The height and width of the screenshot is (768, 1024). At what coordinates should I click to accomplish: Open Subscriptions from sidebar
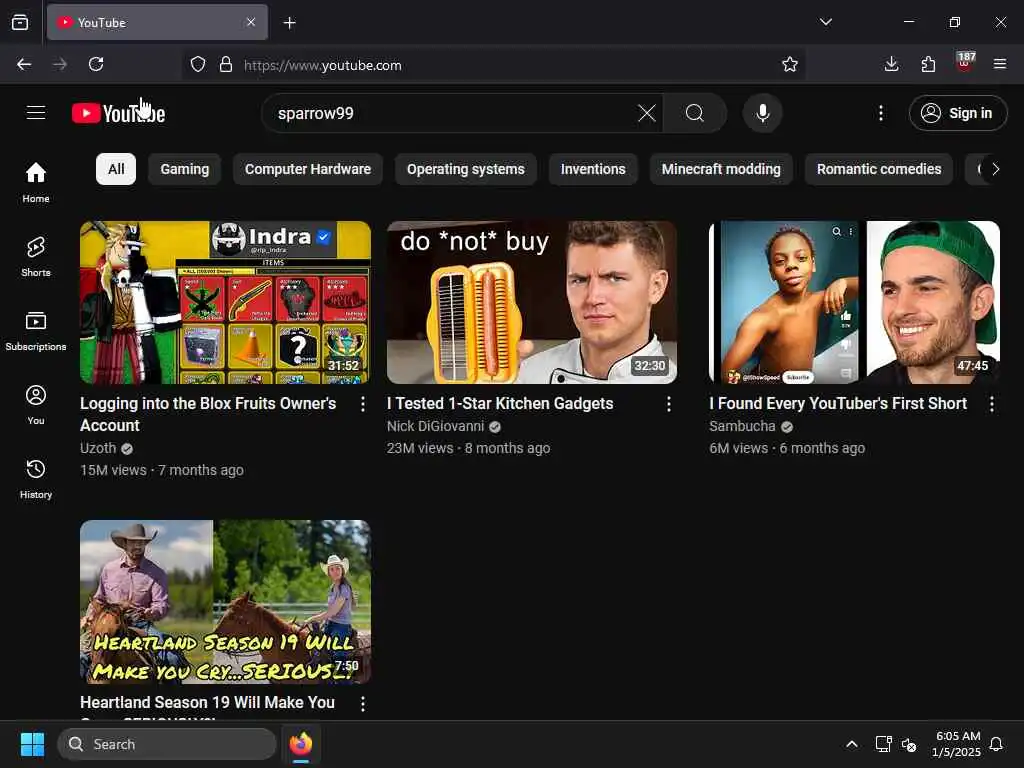[x=36, y=330]
